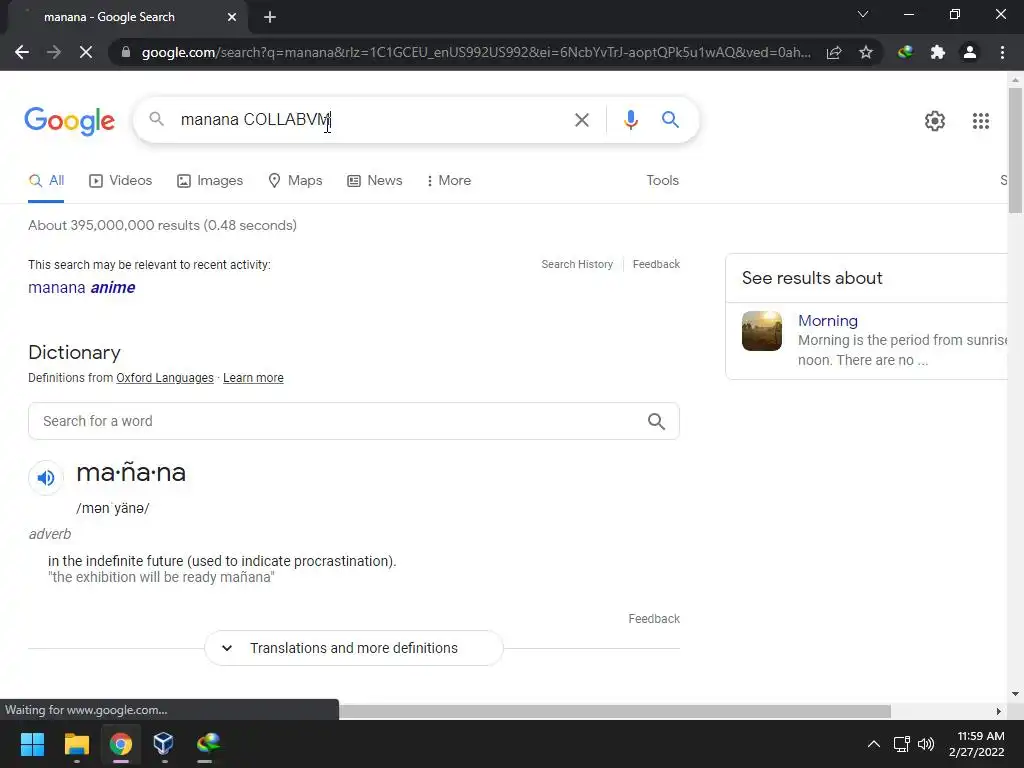The width and height of the screenshot is (1024, 768).
Task: Start voice search with microphone icon
Action: click(x=631, y=120)
